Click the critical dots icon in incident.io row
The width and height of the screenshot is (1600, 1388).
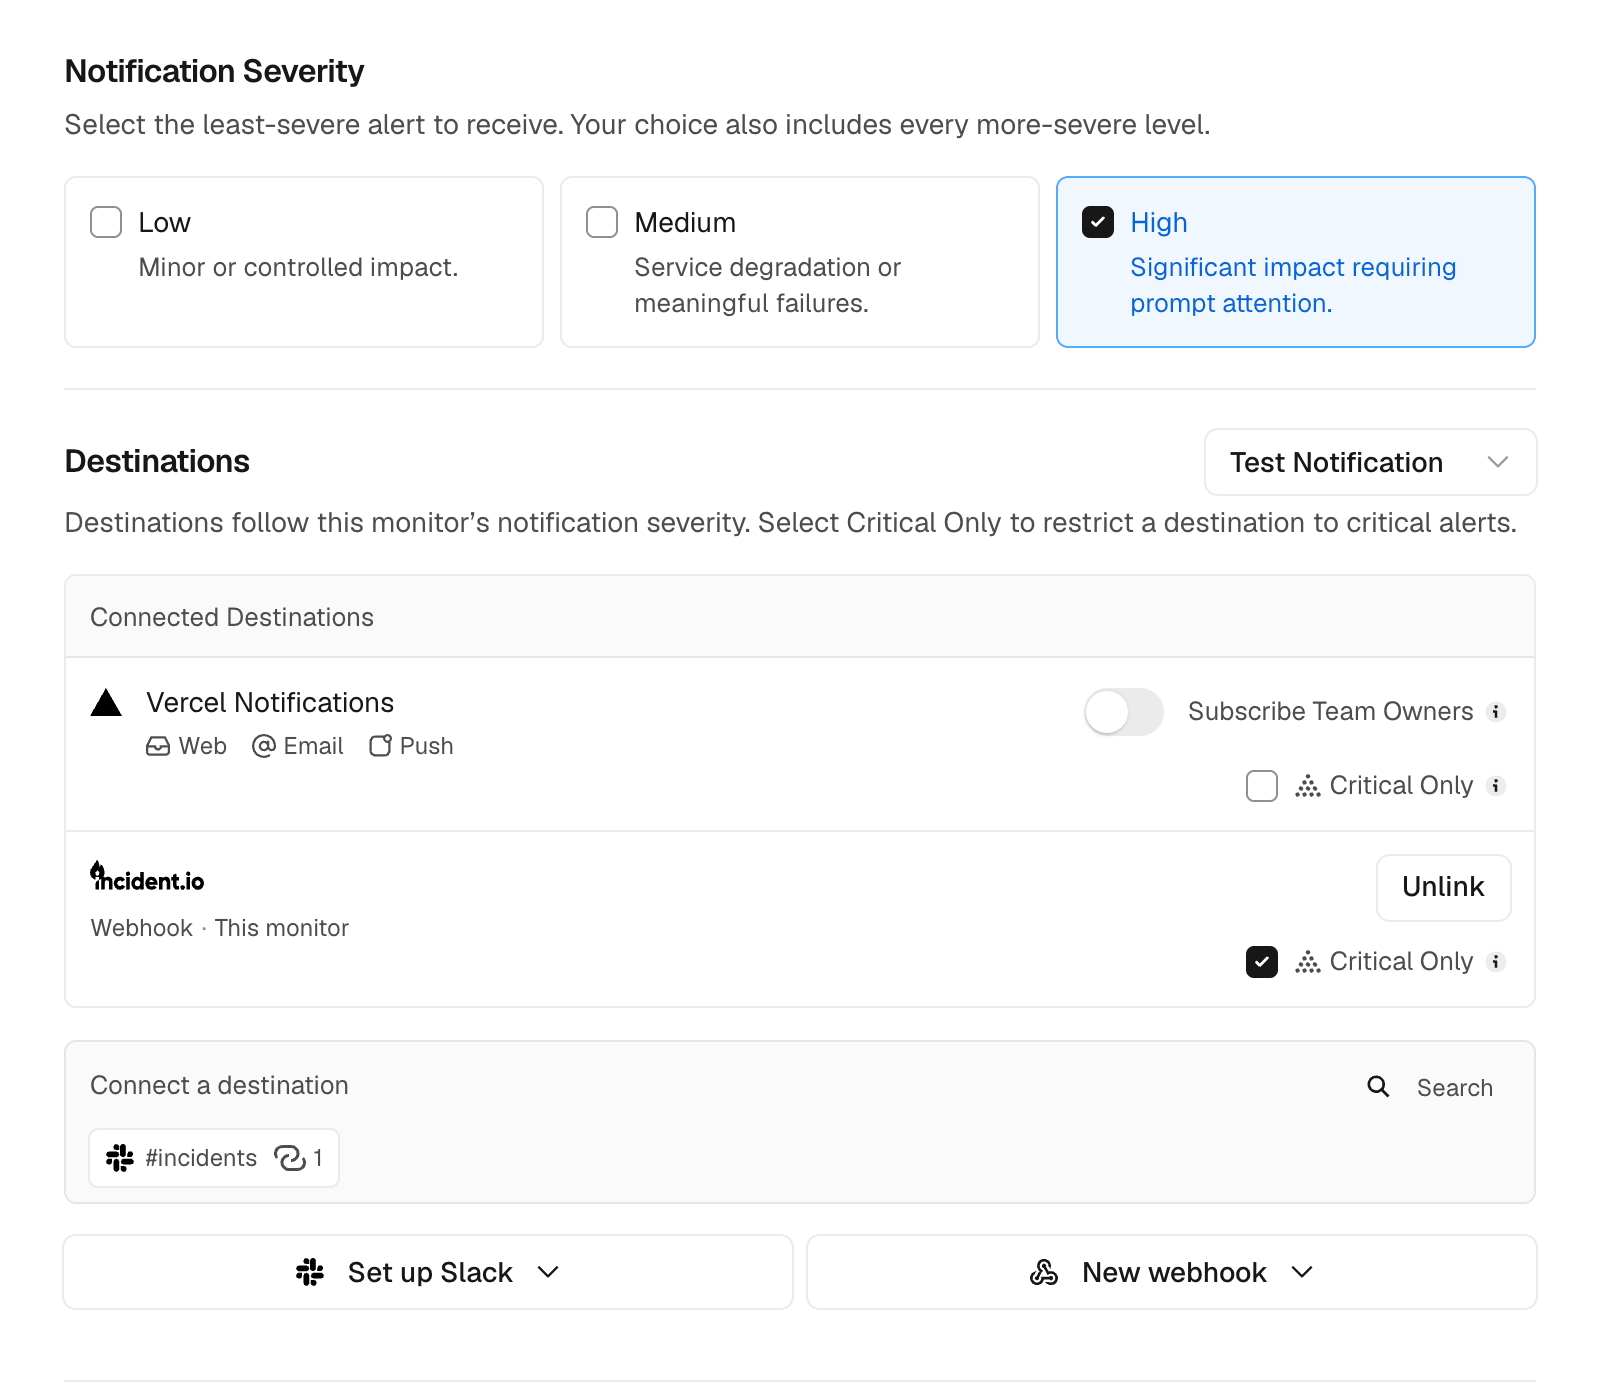click(1308, 962)
